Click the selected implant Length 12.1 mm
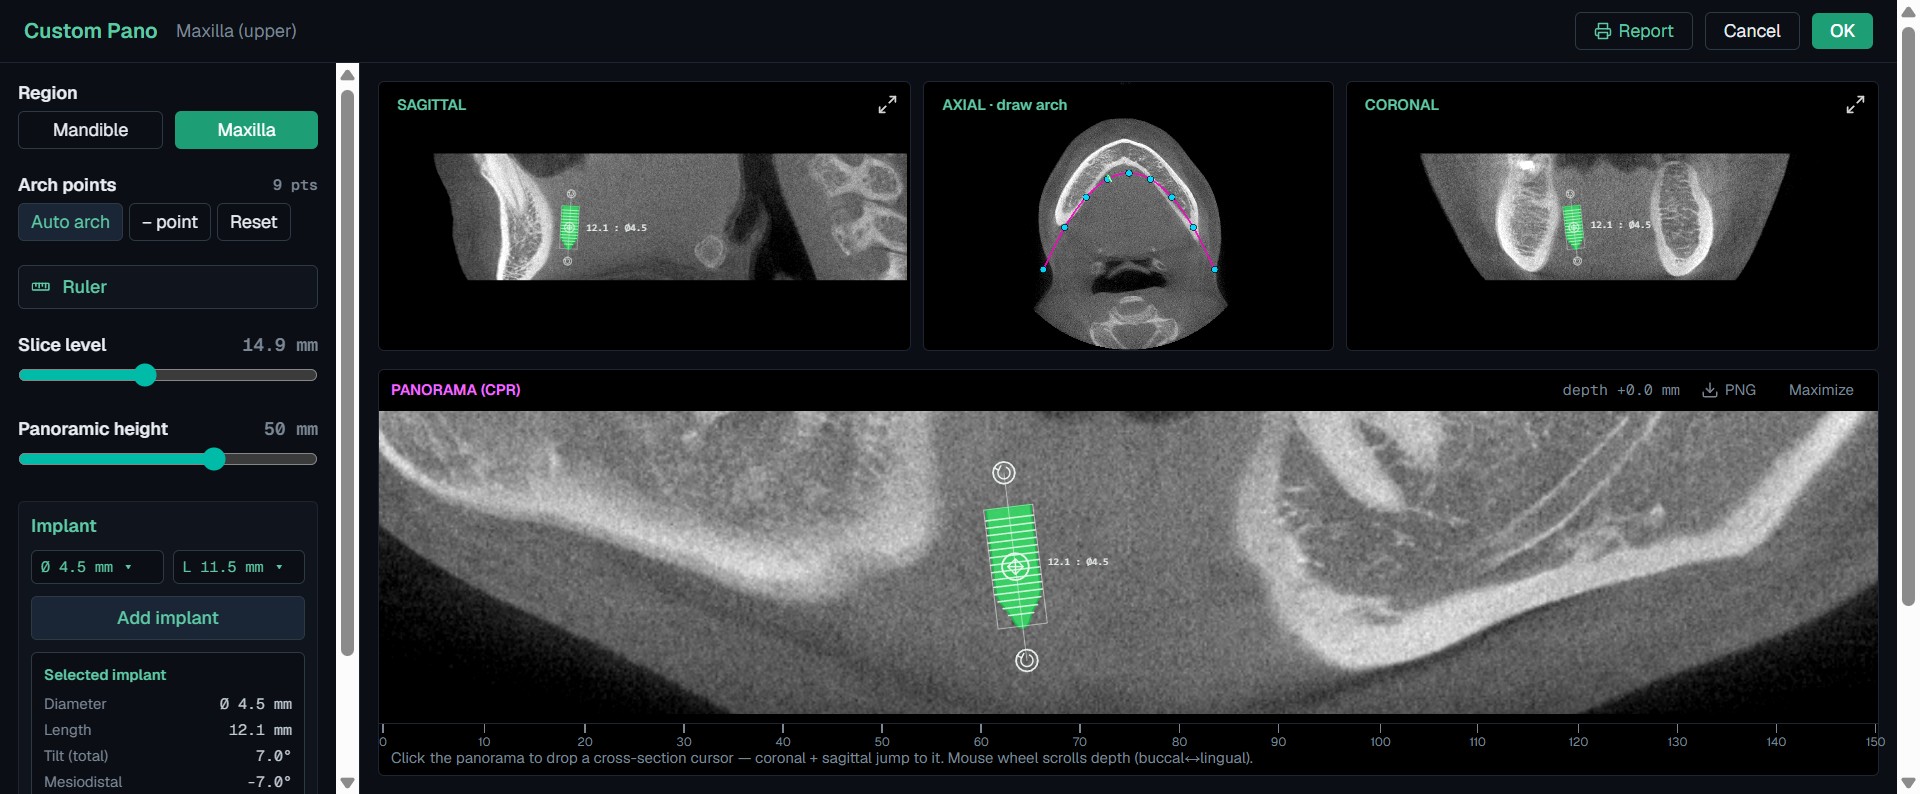The height and width of the screenshot is (794, 1920). [260, 730]
